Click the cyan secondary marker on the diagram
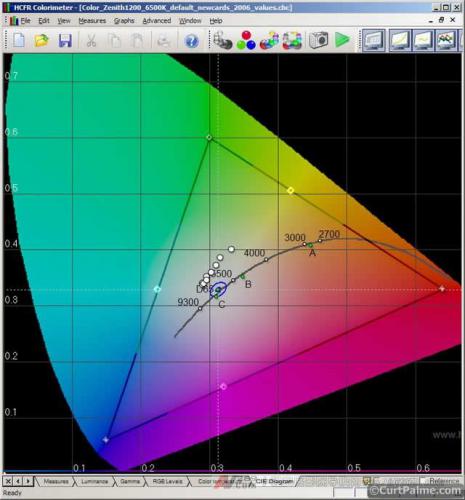The width and height of the screenshot is (465, 500). click(x=157, y=289)
